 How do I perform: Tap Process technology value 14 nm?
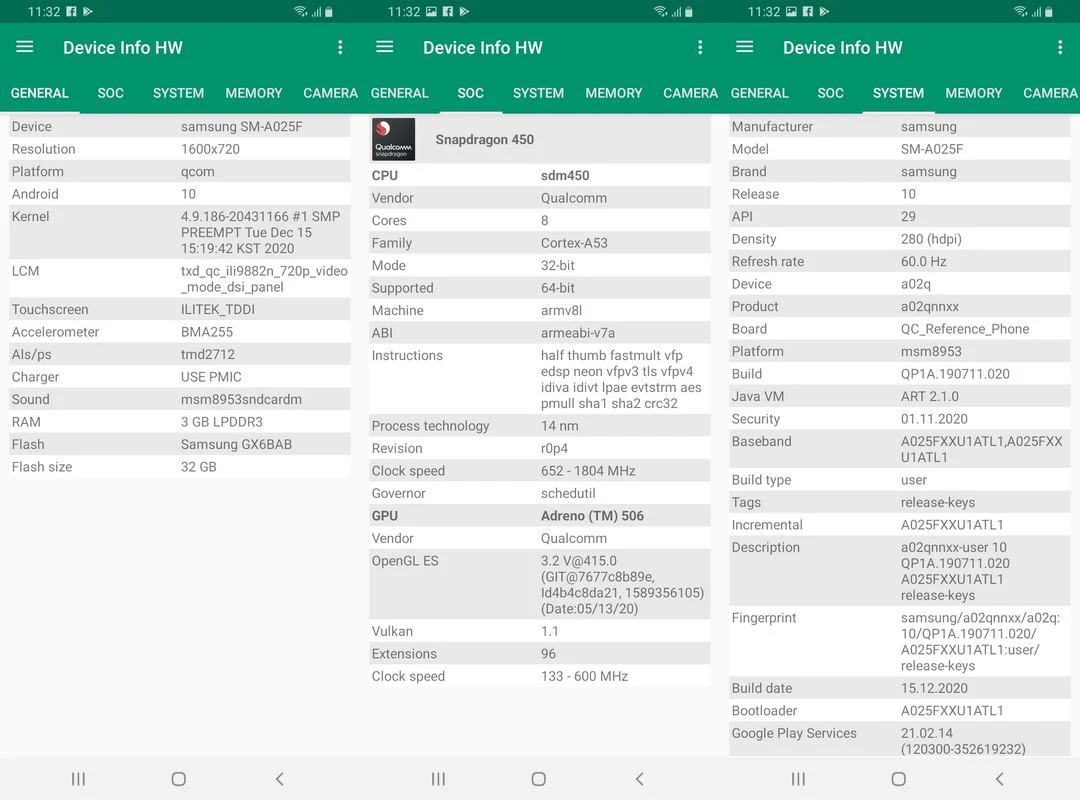tap(559, 426)
